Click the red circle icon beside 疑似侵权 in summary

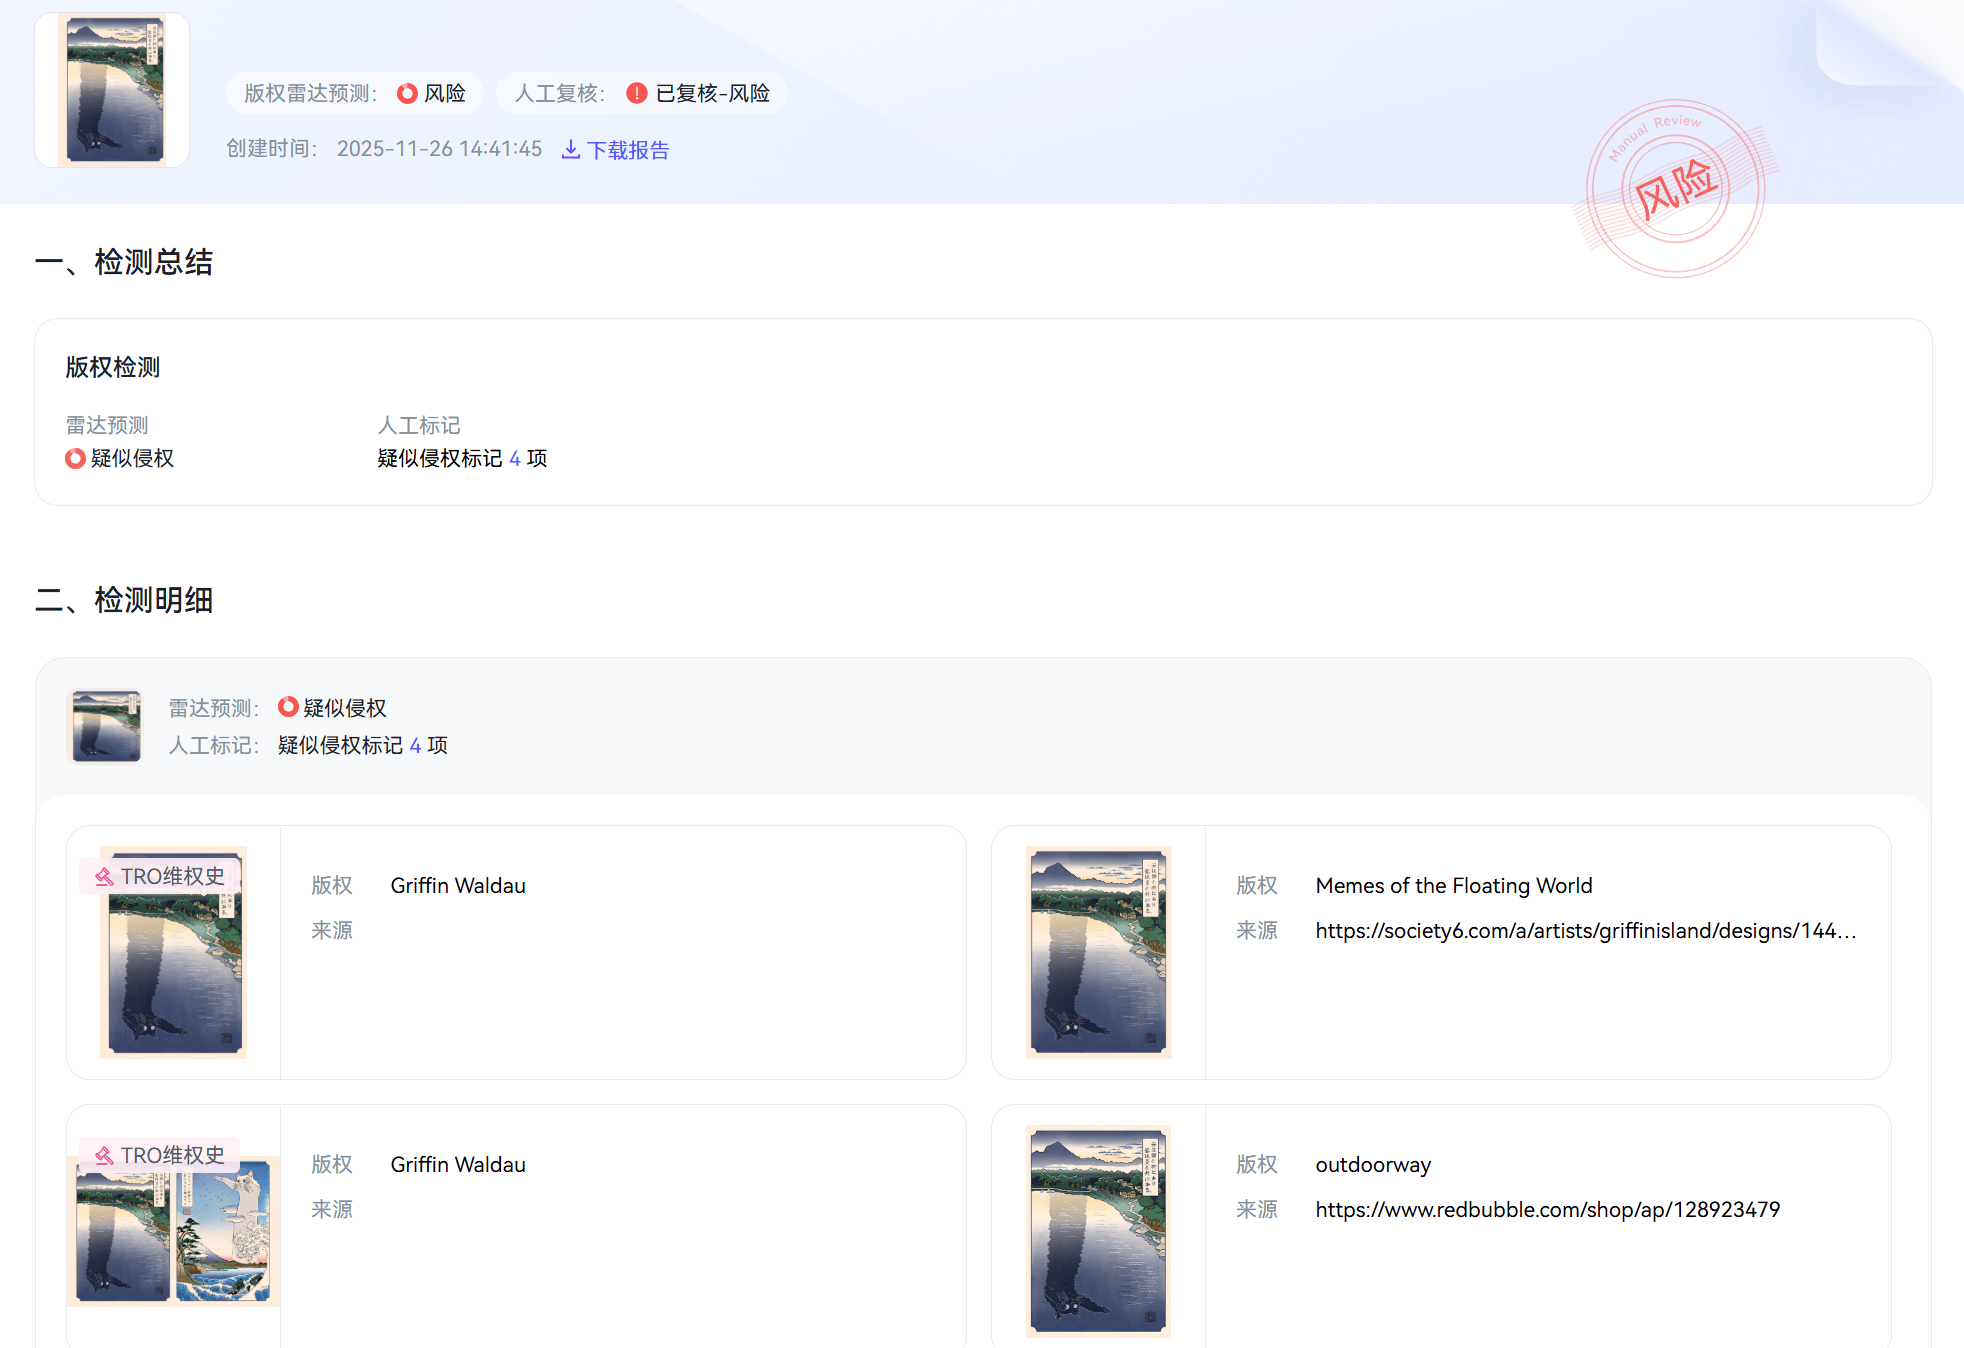coord(75,458)
